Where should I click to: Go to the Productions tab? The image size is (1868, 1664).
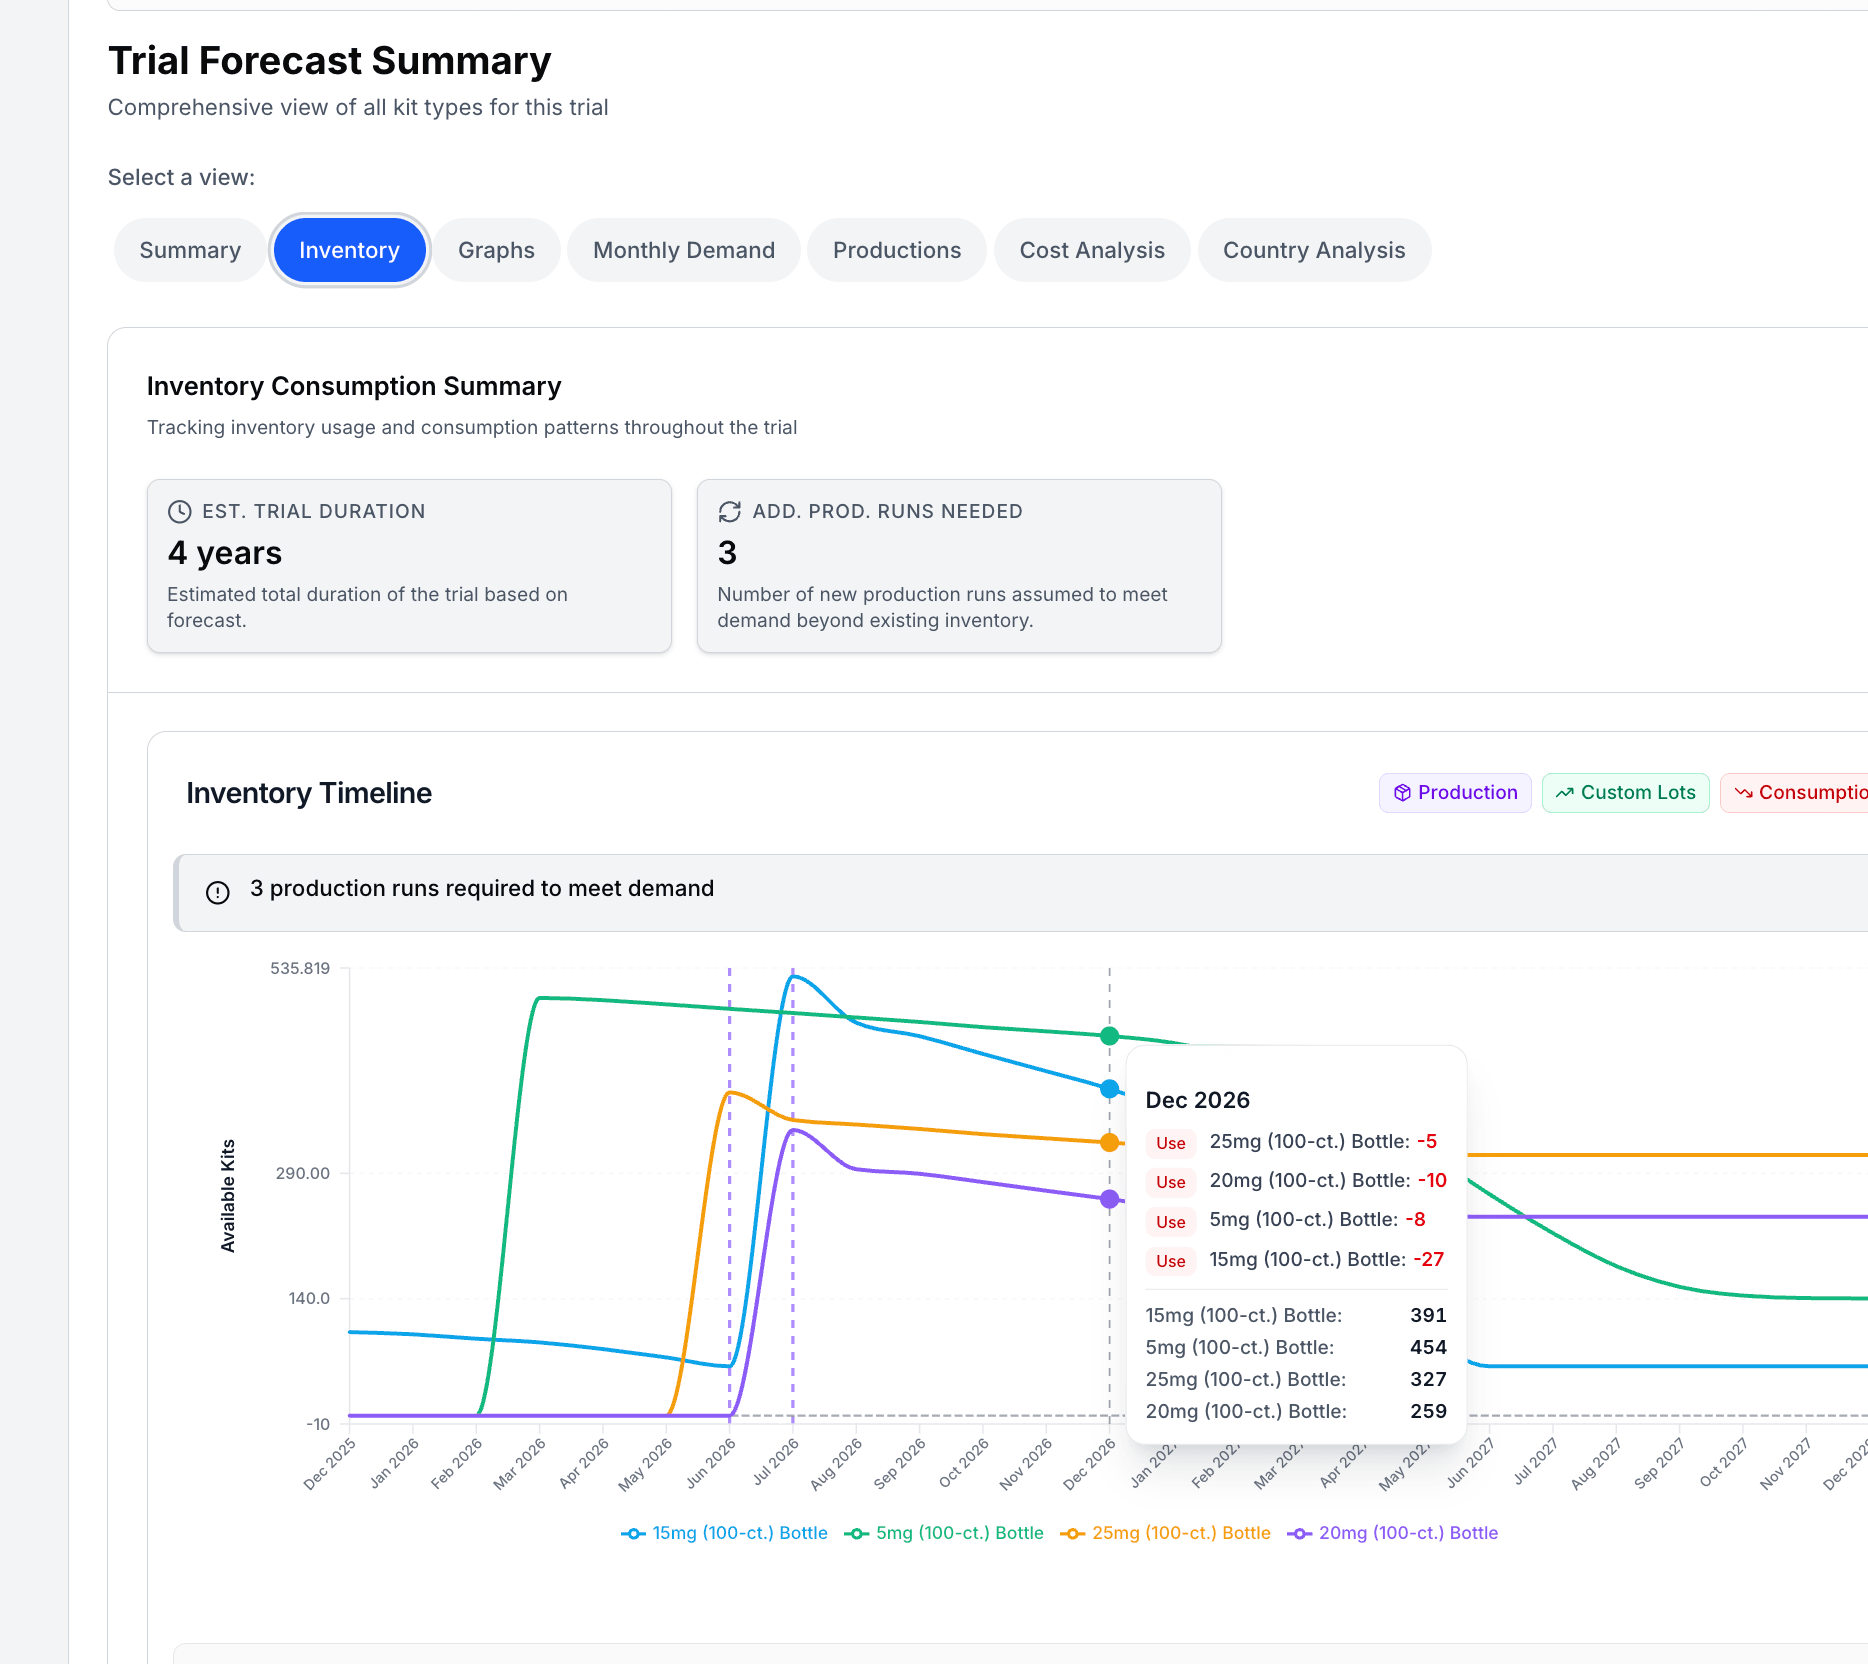click(897, 250)
